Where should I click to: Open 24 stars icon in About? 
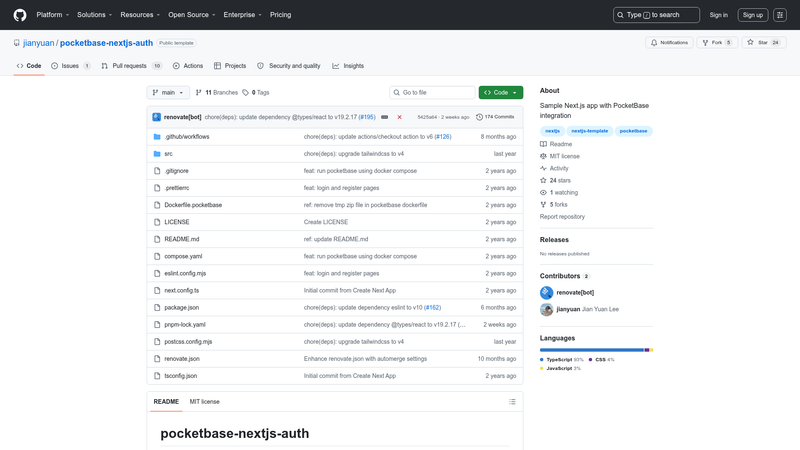point(543,181)
